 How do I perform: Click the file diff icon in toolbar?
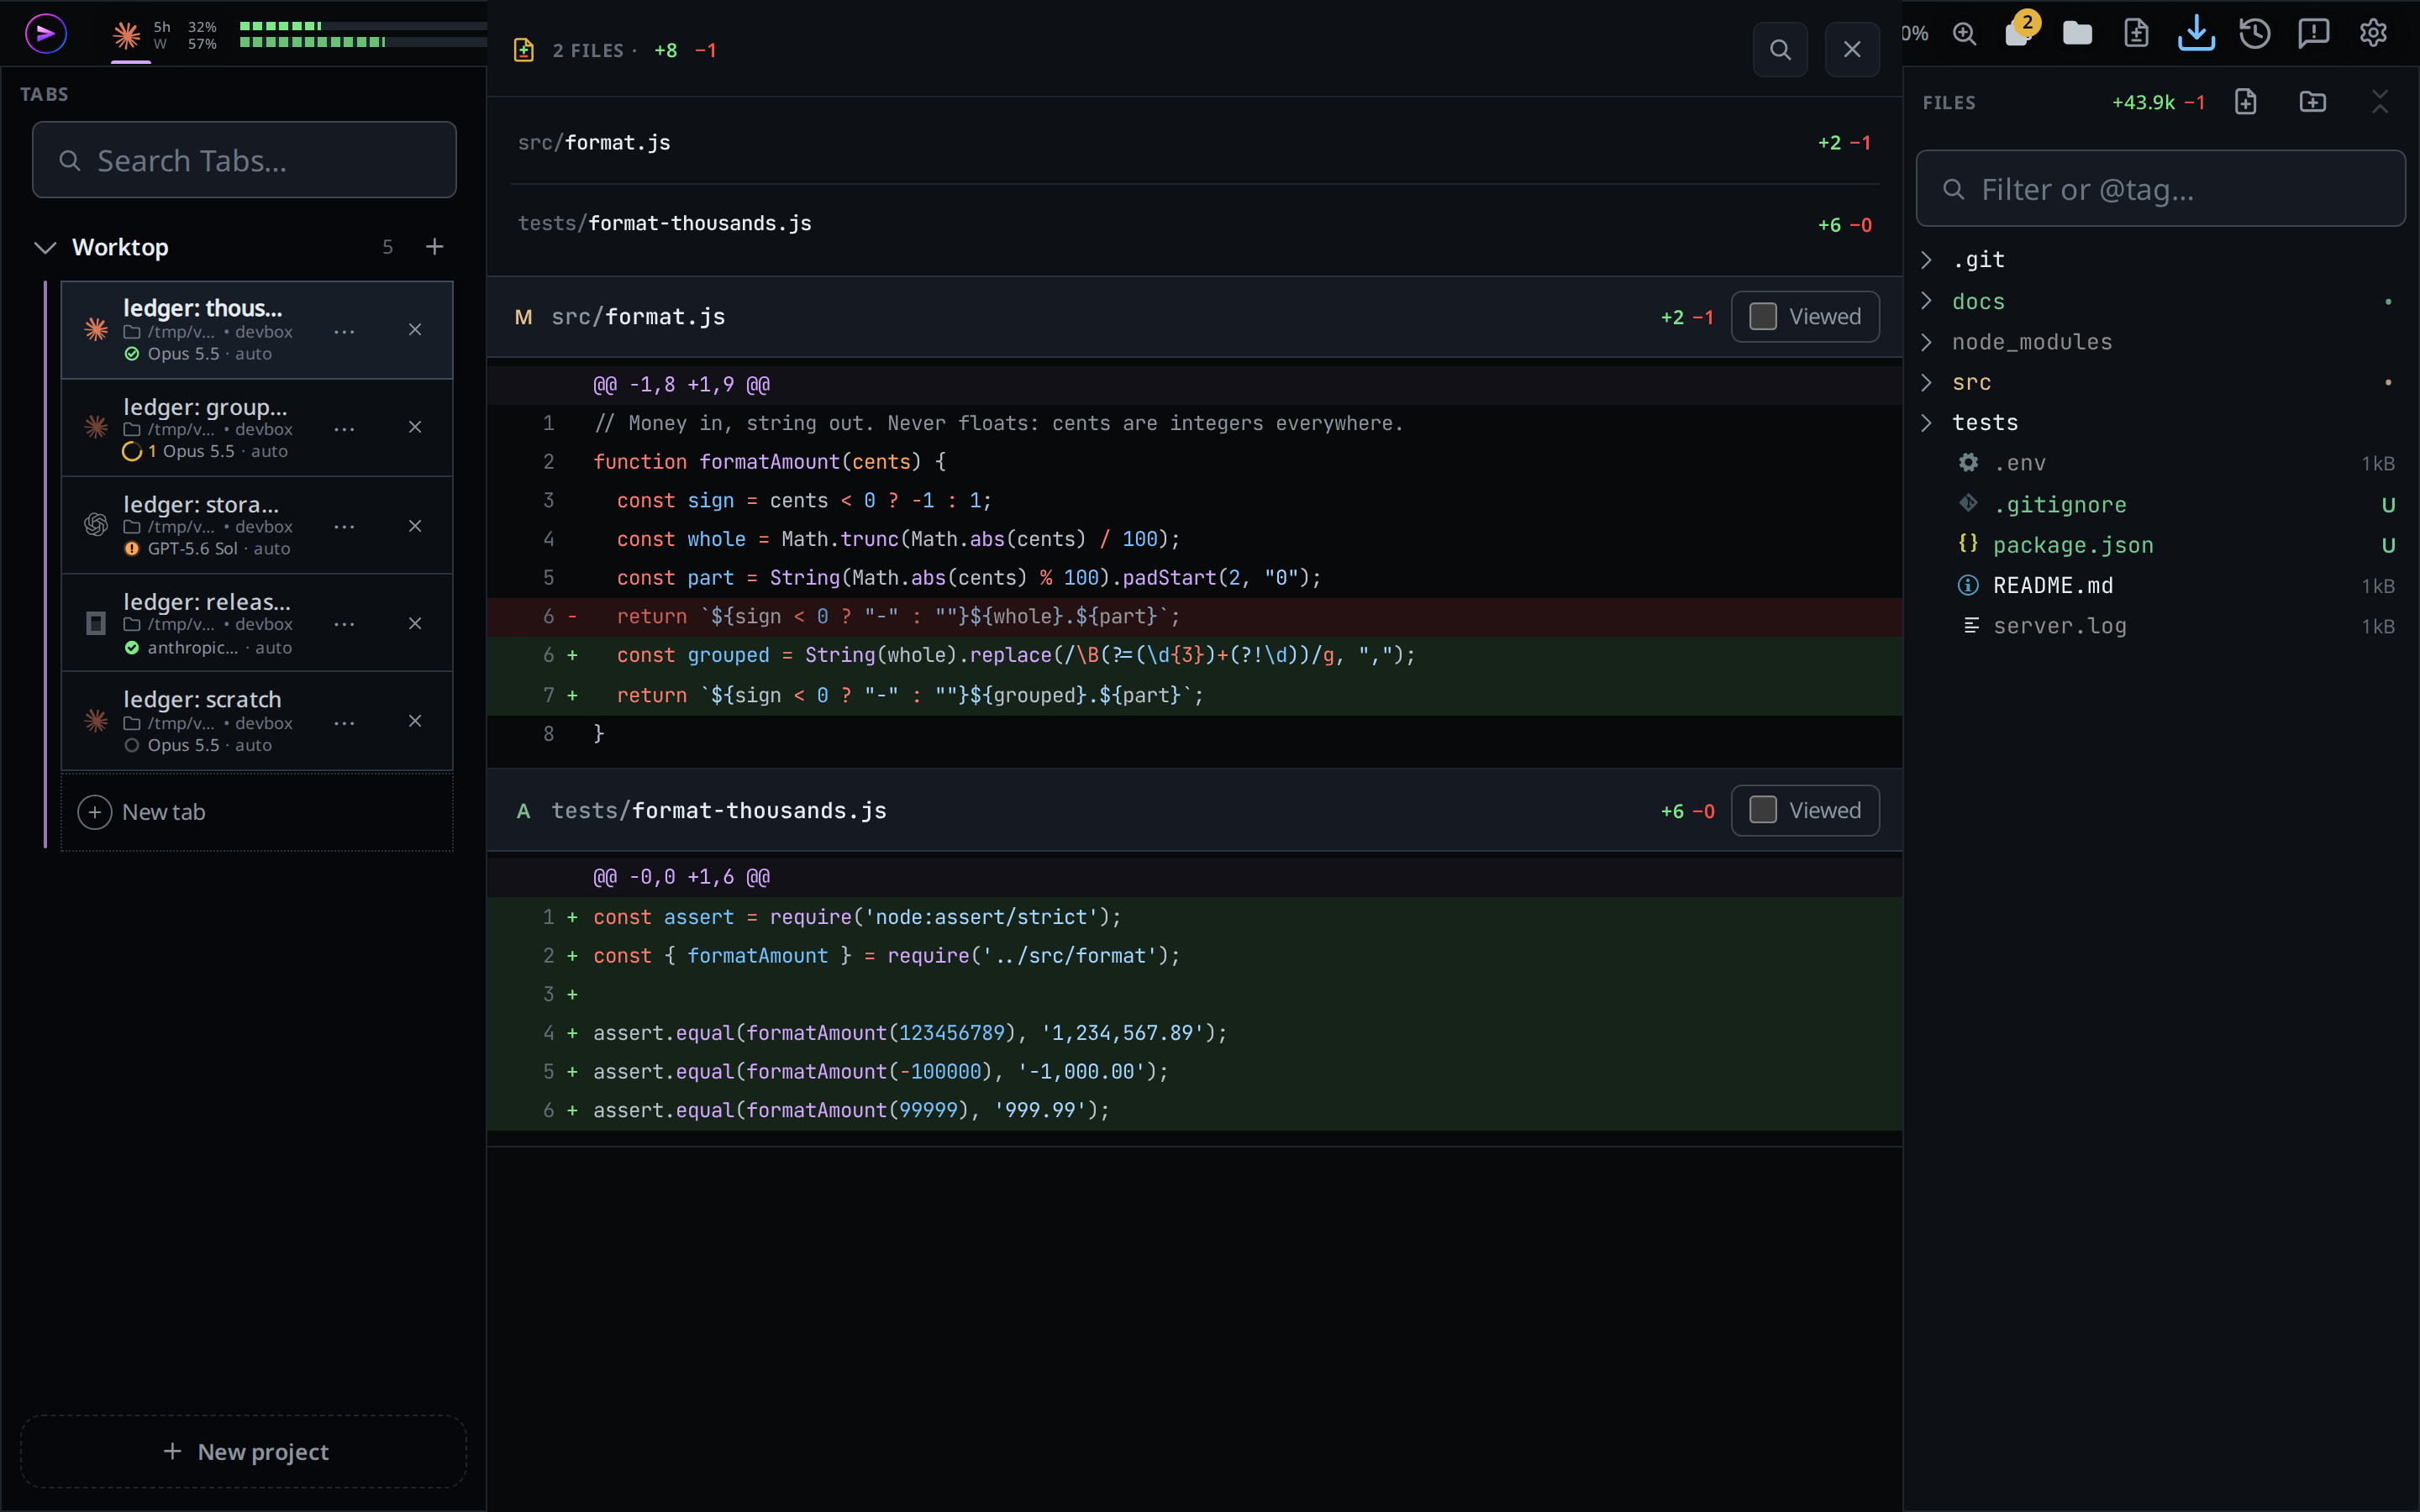click(2136, 34)
